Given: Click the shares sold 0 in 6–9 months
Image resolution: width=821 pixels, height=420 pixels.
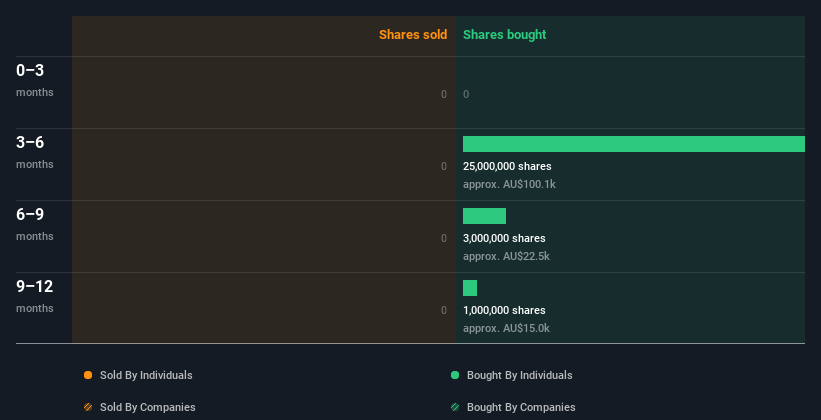Looking at the screenshot, I should point(444,238).
